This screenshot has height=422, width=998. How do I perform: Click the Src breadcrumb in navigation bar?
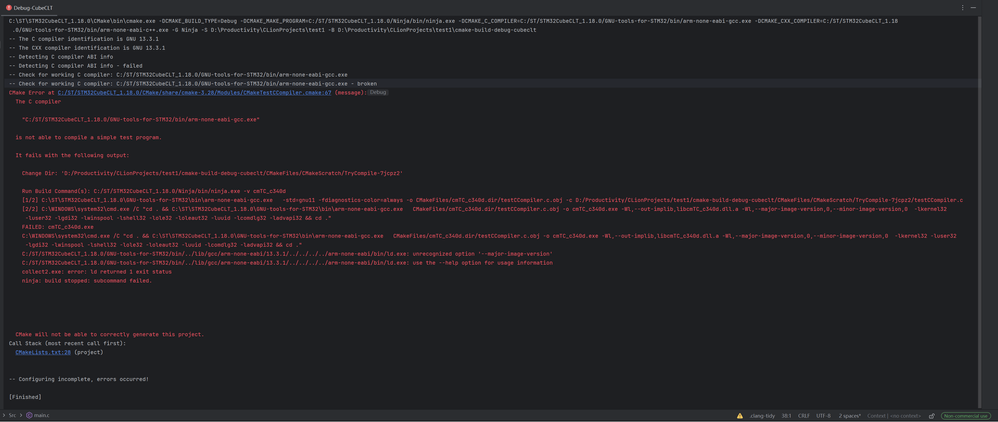[12, 415]
